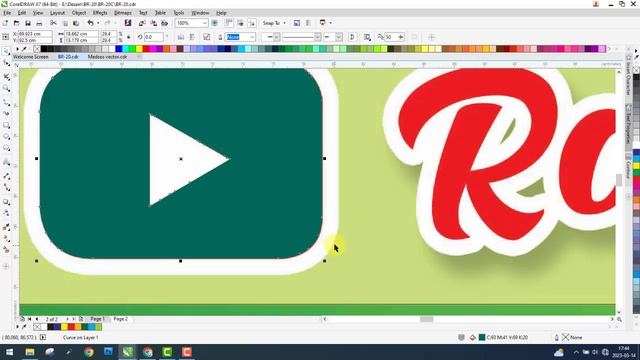Click the object width input field
The height and width of the screenshot is (360, 640).
81,34
